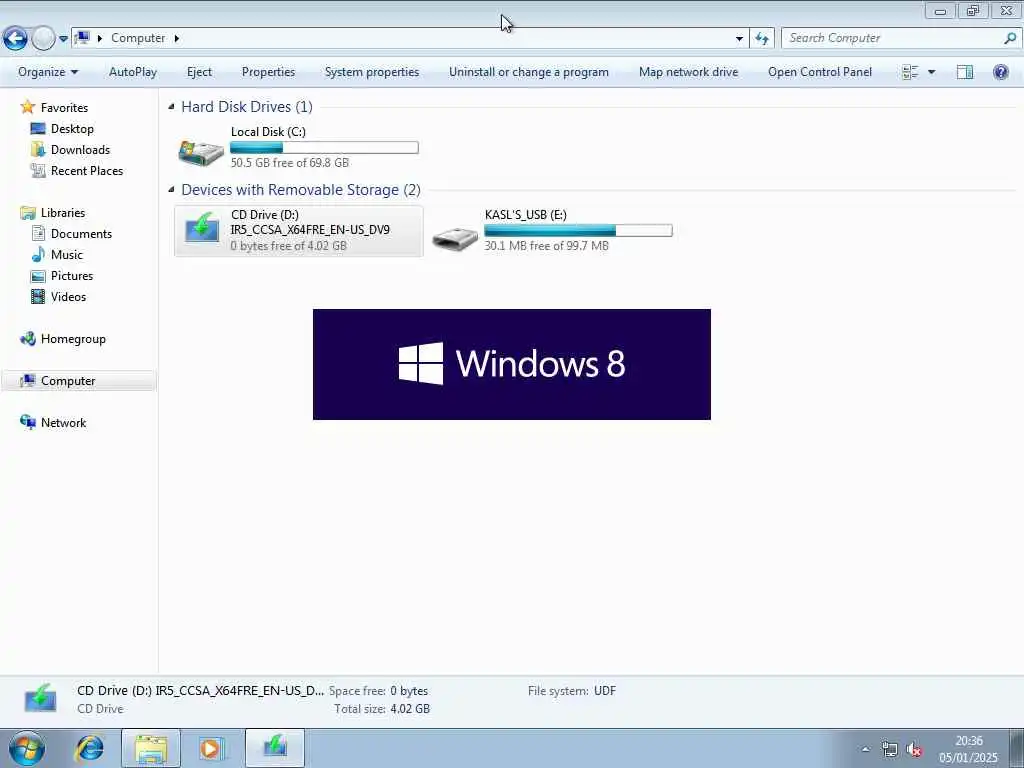The image size is (1024, 768).
Task: Open the Organize menu
Action: [x=48, y=72]
